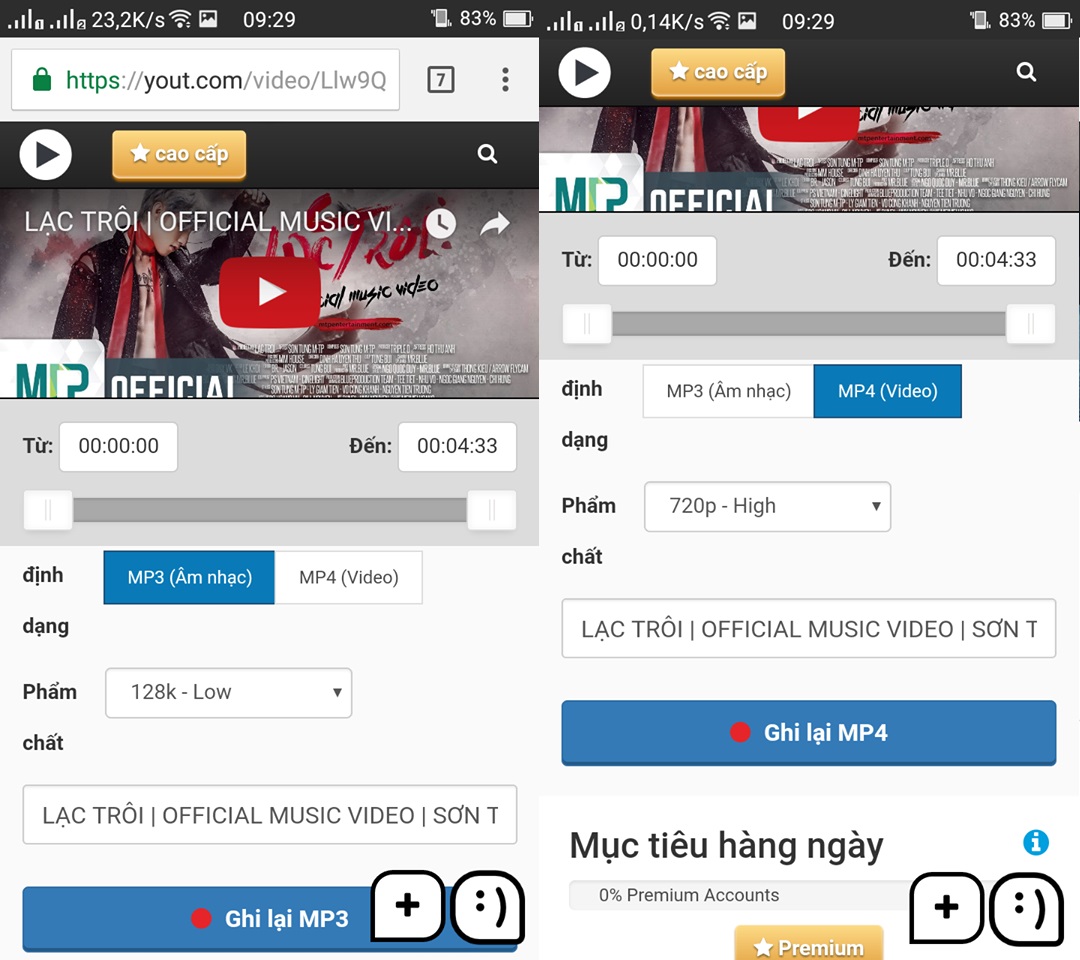Select MP3 (Âm nhạc) format in right screen
The image size is (1080, 960).
[729, 391]
